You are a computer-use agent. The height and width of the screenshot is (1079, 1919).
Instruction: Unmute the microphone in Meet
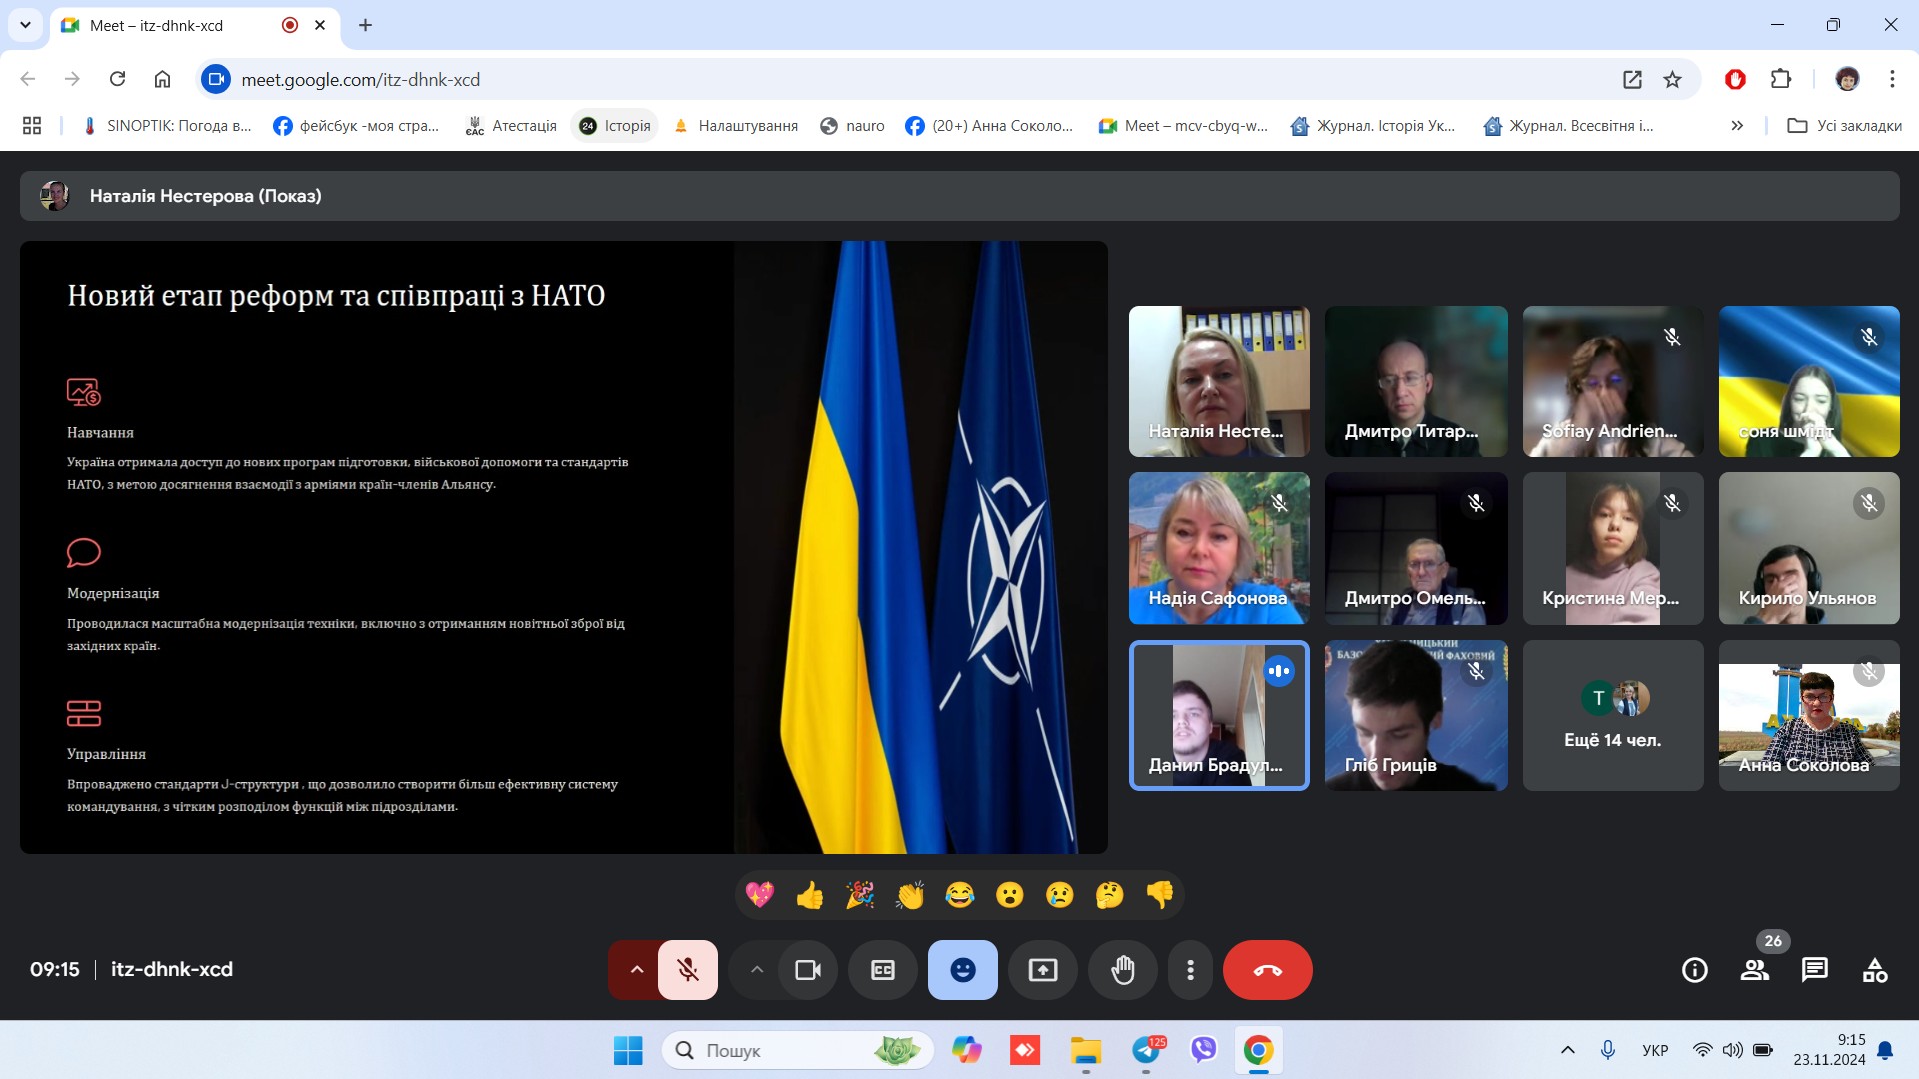pyautogui.click(x=688, y=969)
